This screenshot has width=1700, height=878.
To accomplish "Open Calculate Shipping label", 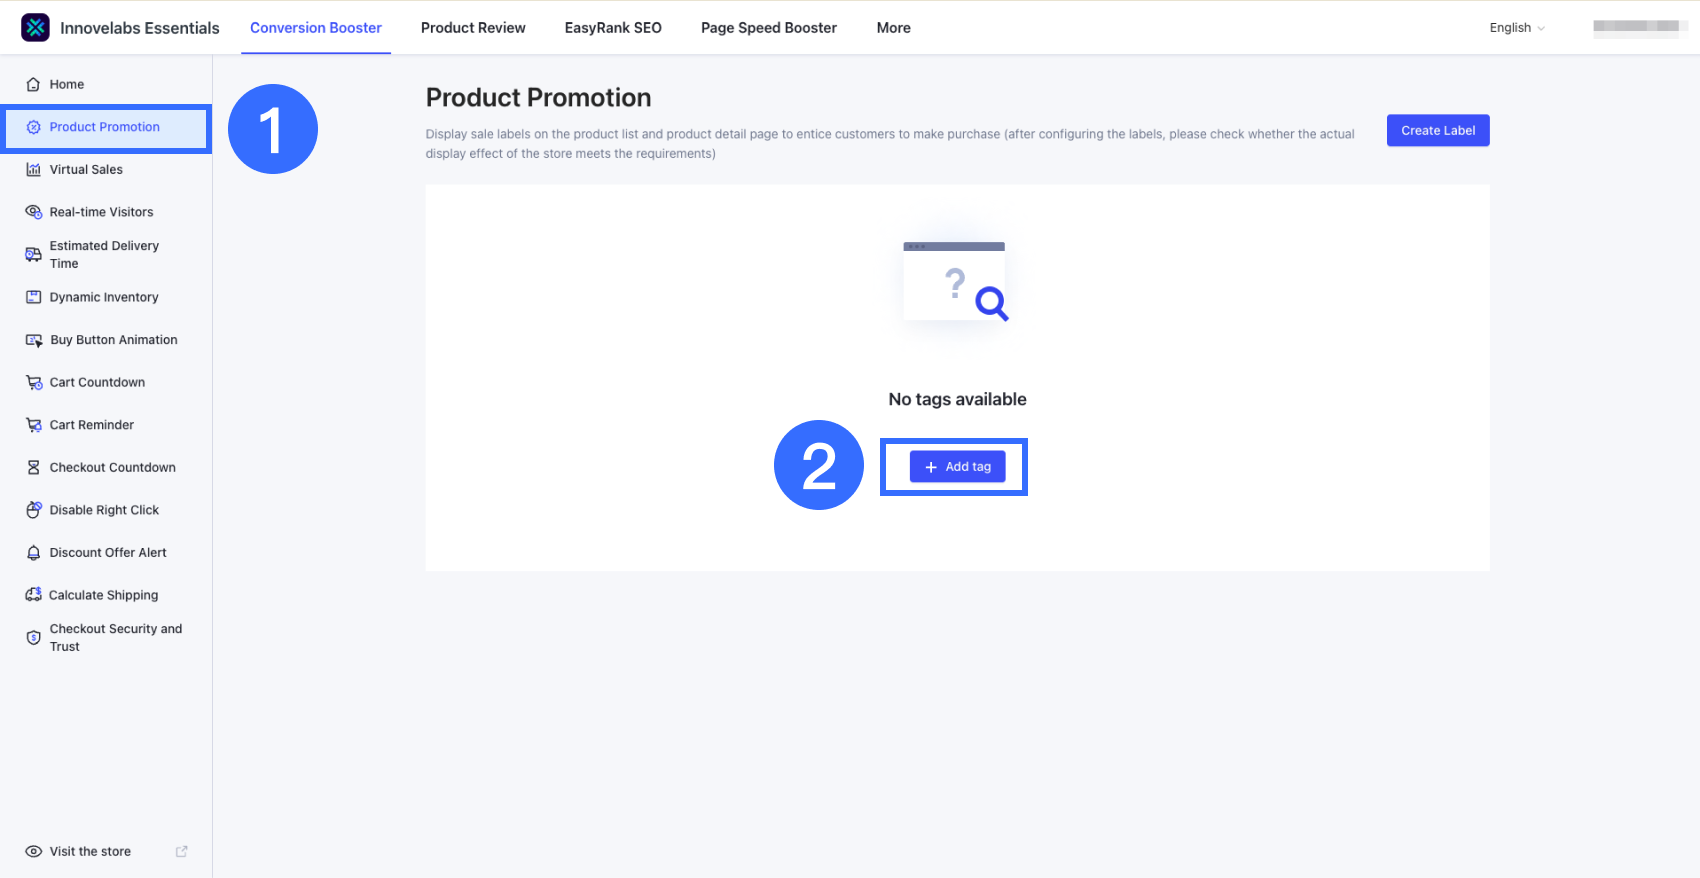I will (104, 595).
